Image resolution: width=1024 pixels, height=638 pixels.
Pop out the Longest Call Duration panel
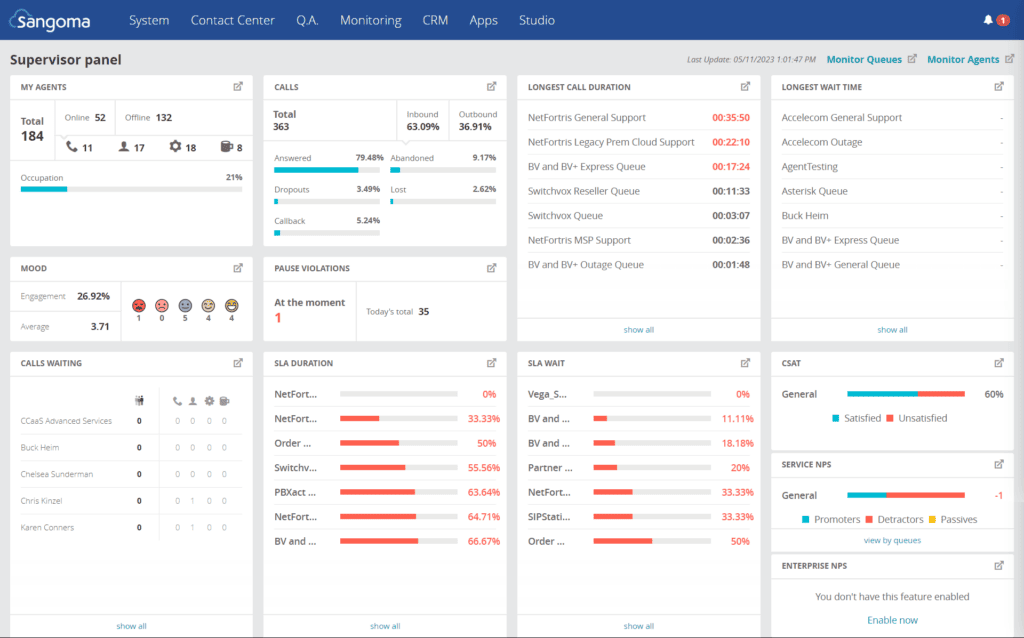click(x=745, y=87)
